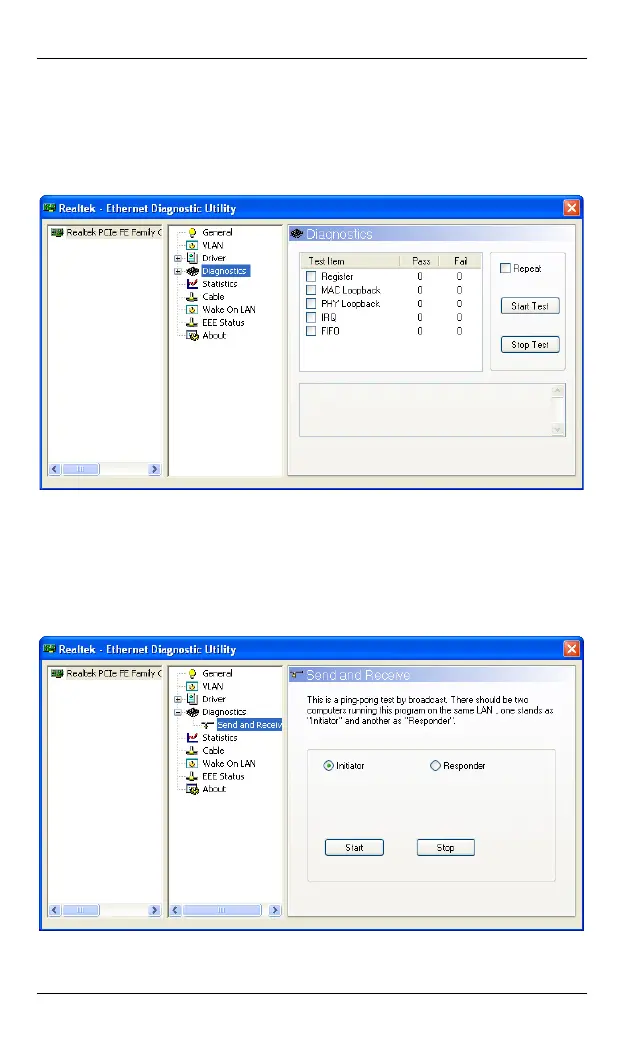Screen dimensions: 624x1048
Task: Click the Start Test button
Action: click(x=530, y=306)
